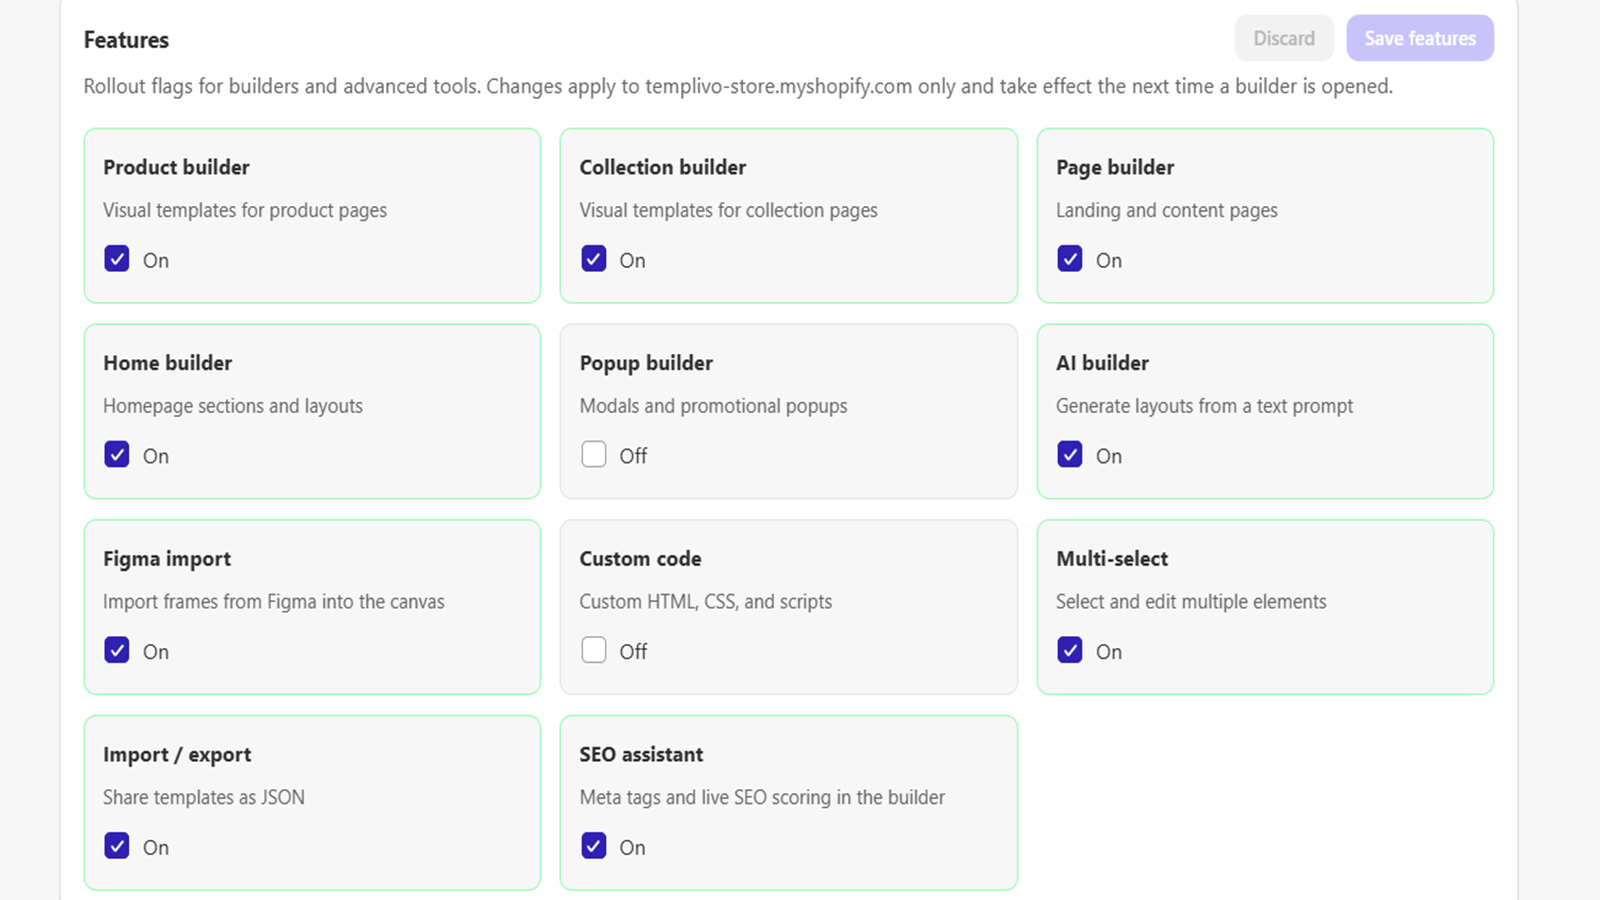Viewport: 1600px width, 900px height.
Task: Toggle off the Home builder feature
Action: point(117,455)
